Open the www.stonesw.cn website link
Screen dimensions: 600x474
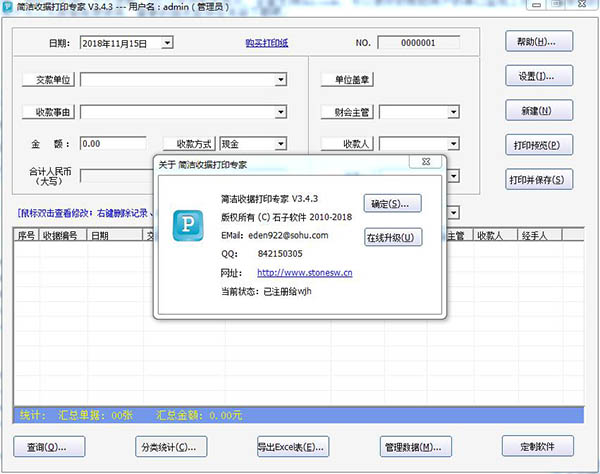pos(304,272)
